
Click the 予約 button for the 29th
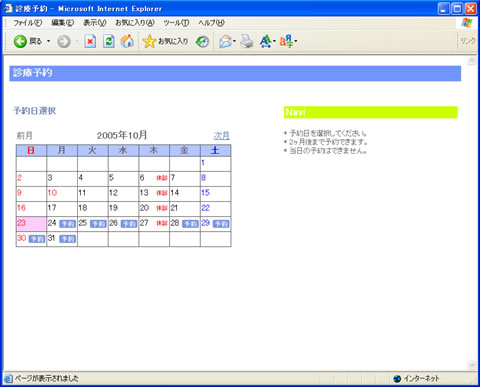click(221, 224)
